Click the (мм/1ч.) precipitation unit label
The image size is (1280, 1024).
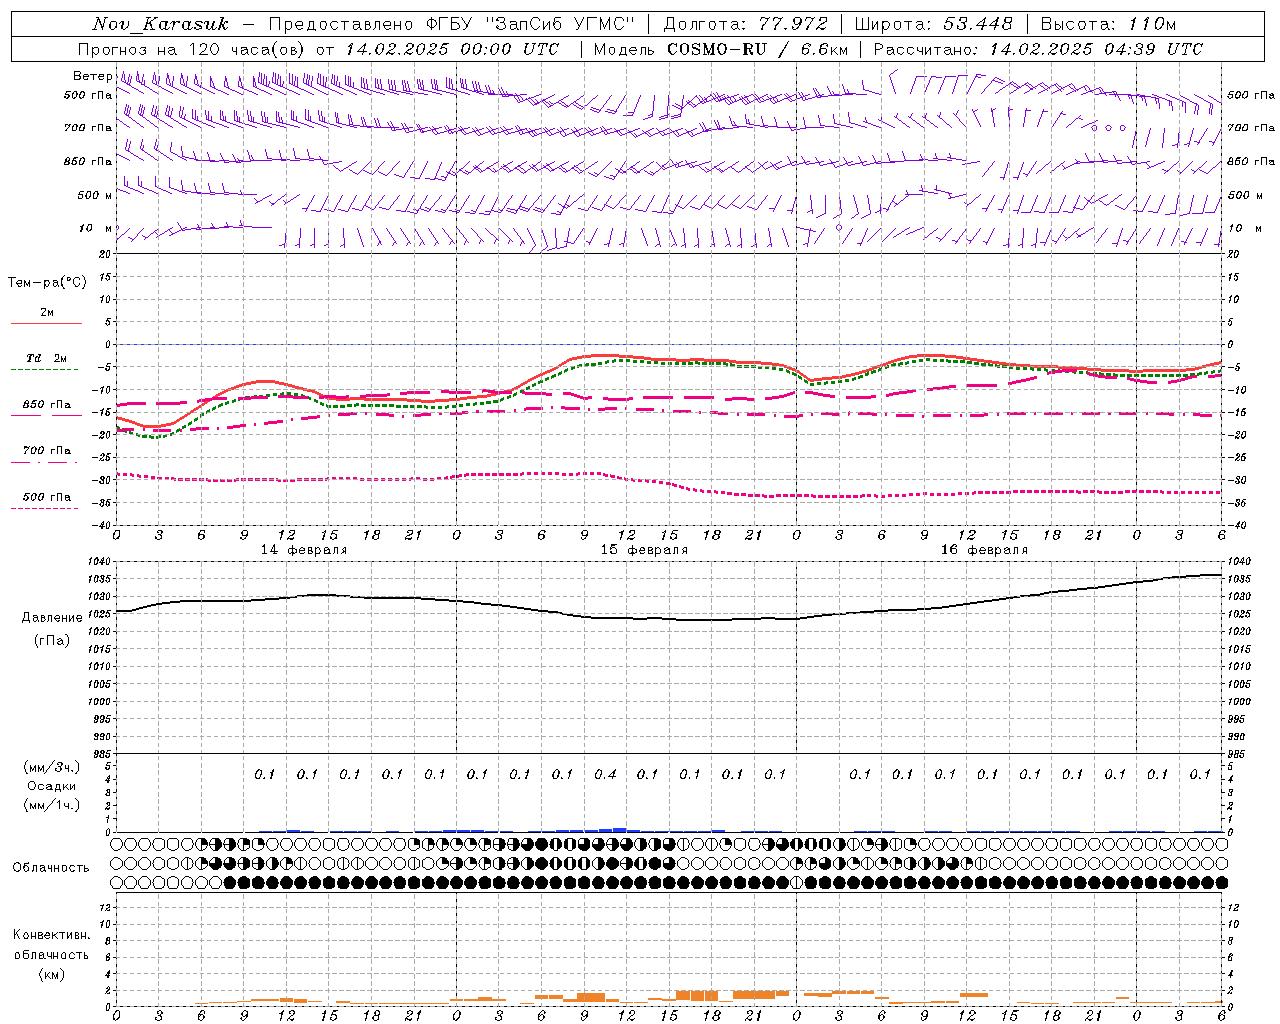[x=51, y=805]
